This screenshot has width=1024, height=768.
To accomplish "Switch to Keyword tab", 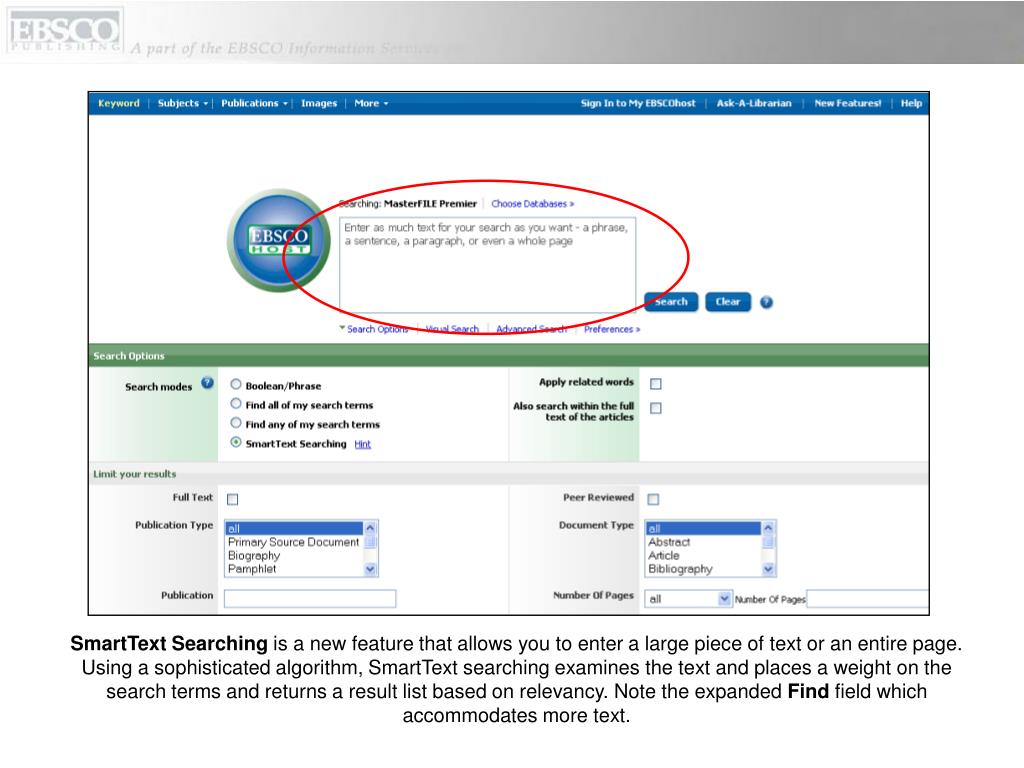I will (119, 103).
